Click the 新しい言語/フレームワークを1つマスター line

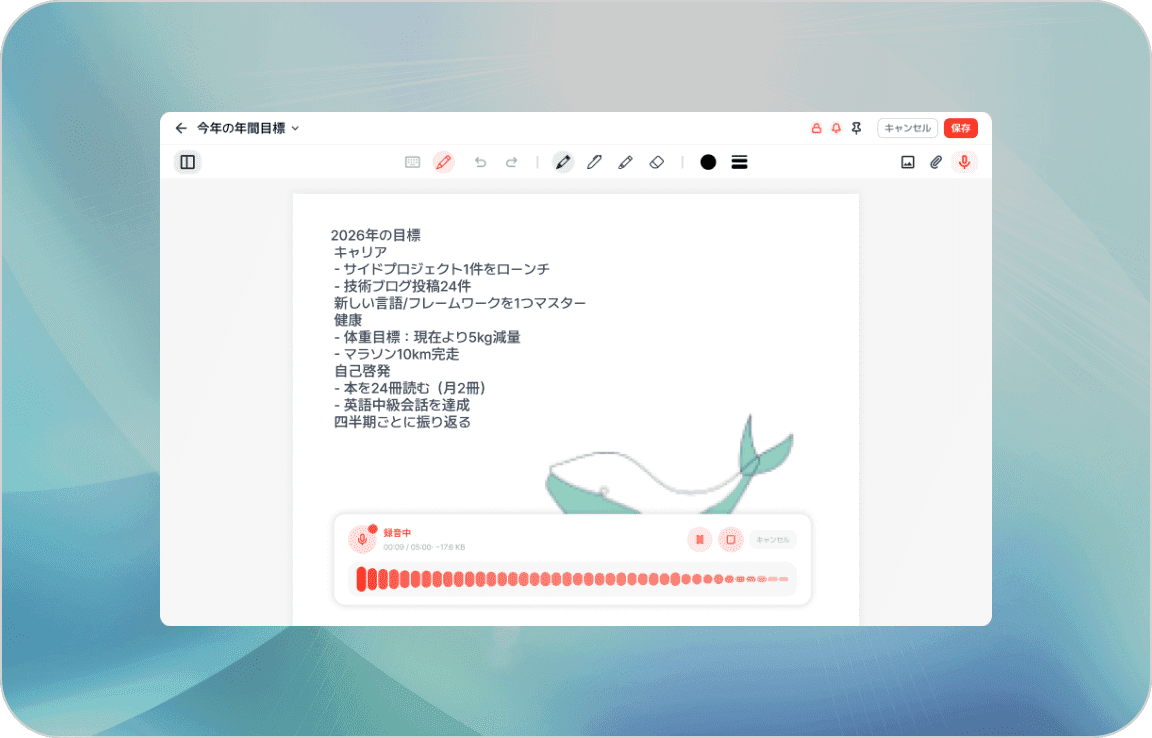(x=460, y=303)
